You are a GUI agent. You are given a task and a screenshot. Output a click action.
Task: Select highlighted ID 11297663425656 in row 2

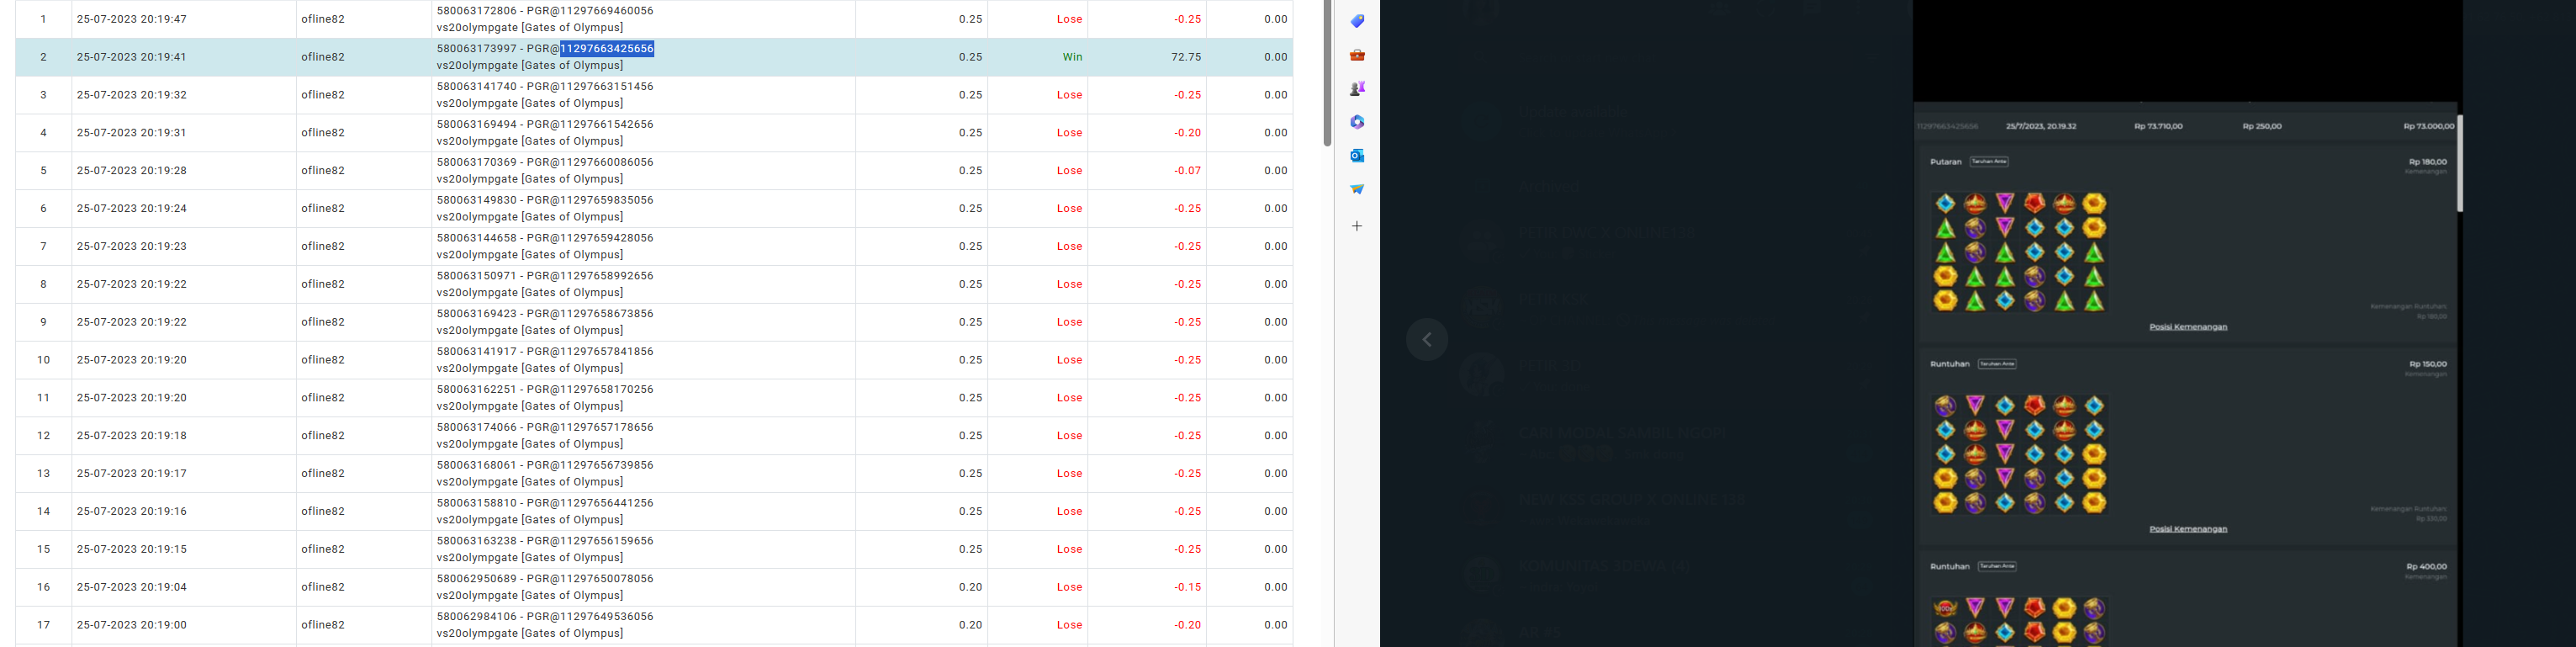pos(607,49)
